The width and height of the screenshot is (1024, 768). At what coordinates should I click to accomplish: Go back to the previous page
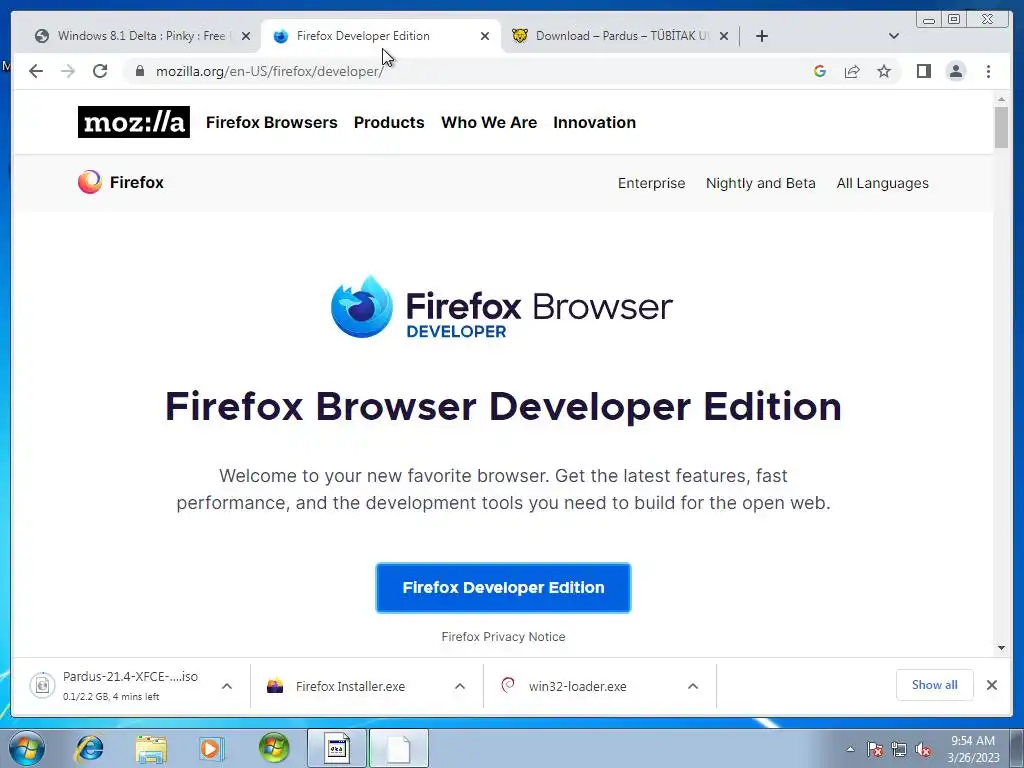point(36,71)
